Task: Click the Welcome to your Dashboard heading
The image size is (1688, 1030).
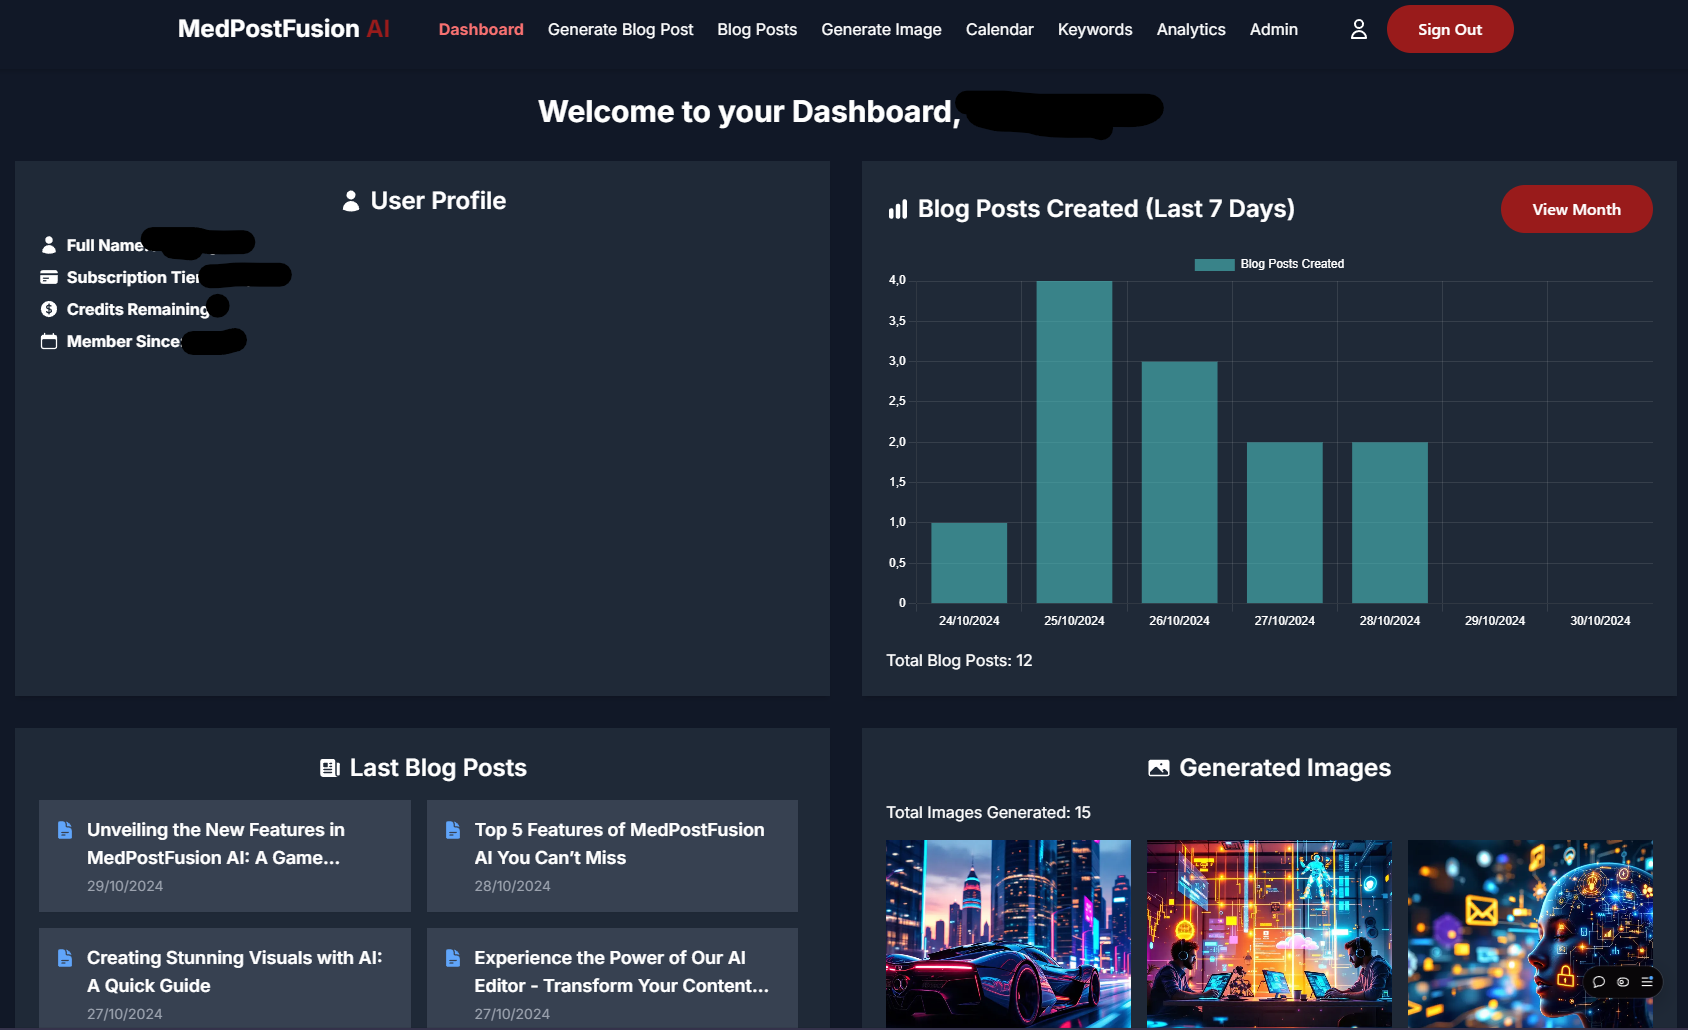Action: 749,112
